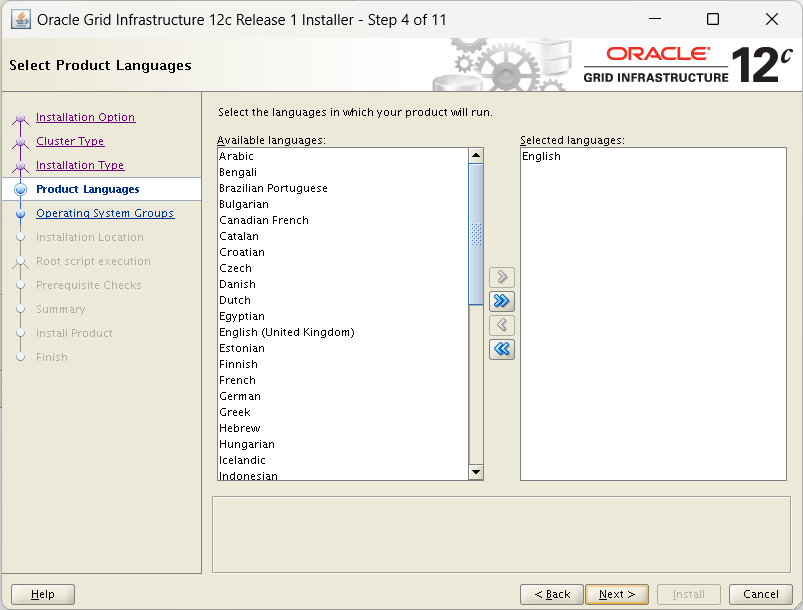Click the empty message text area
The height and width of the screenshot is (610, 803).
click(501, 534)
